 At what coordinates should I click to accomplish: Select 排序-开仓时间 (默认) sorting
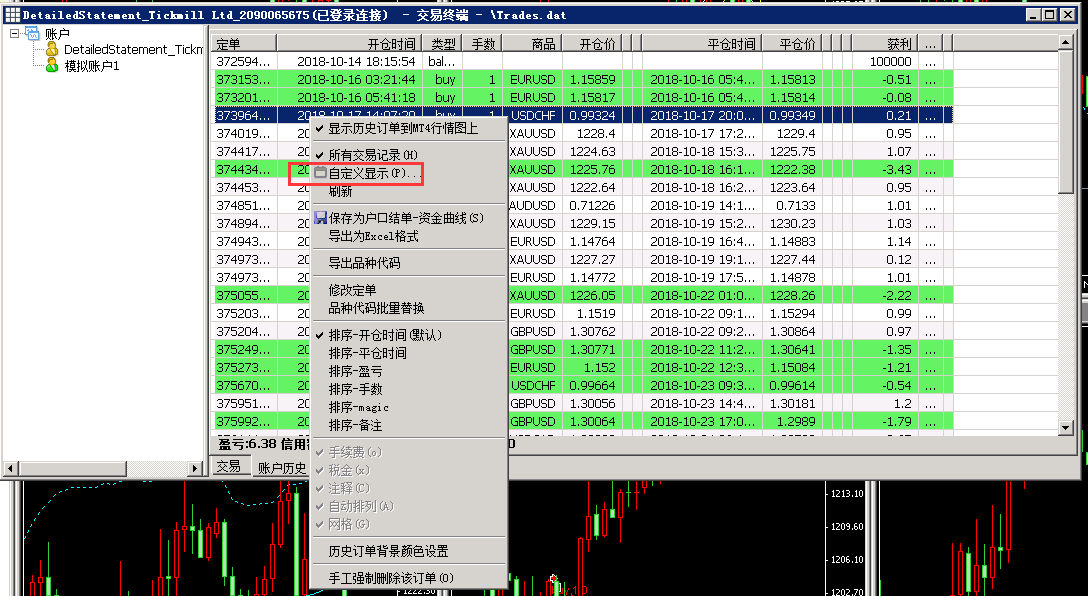[x=385, y=335]
